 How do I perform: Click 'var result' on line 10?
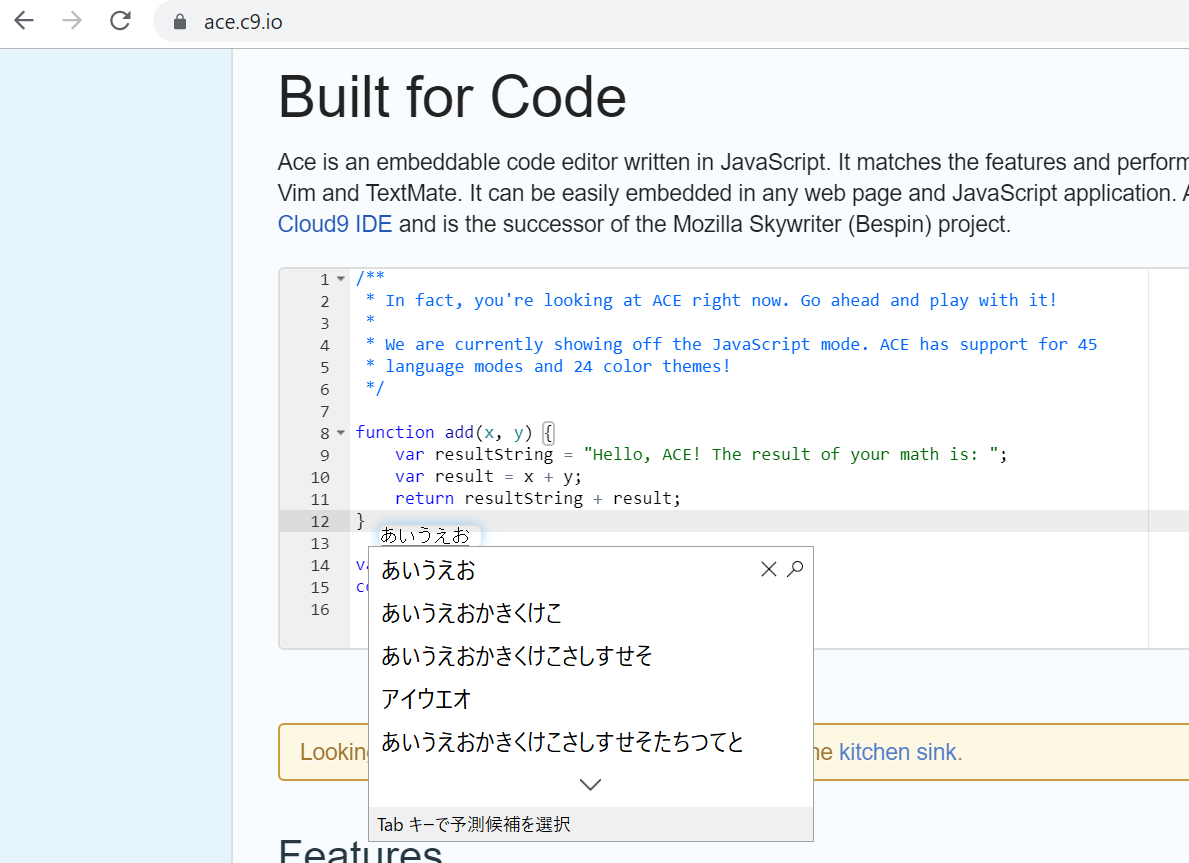pyautogui.click(x=444, y=476)
